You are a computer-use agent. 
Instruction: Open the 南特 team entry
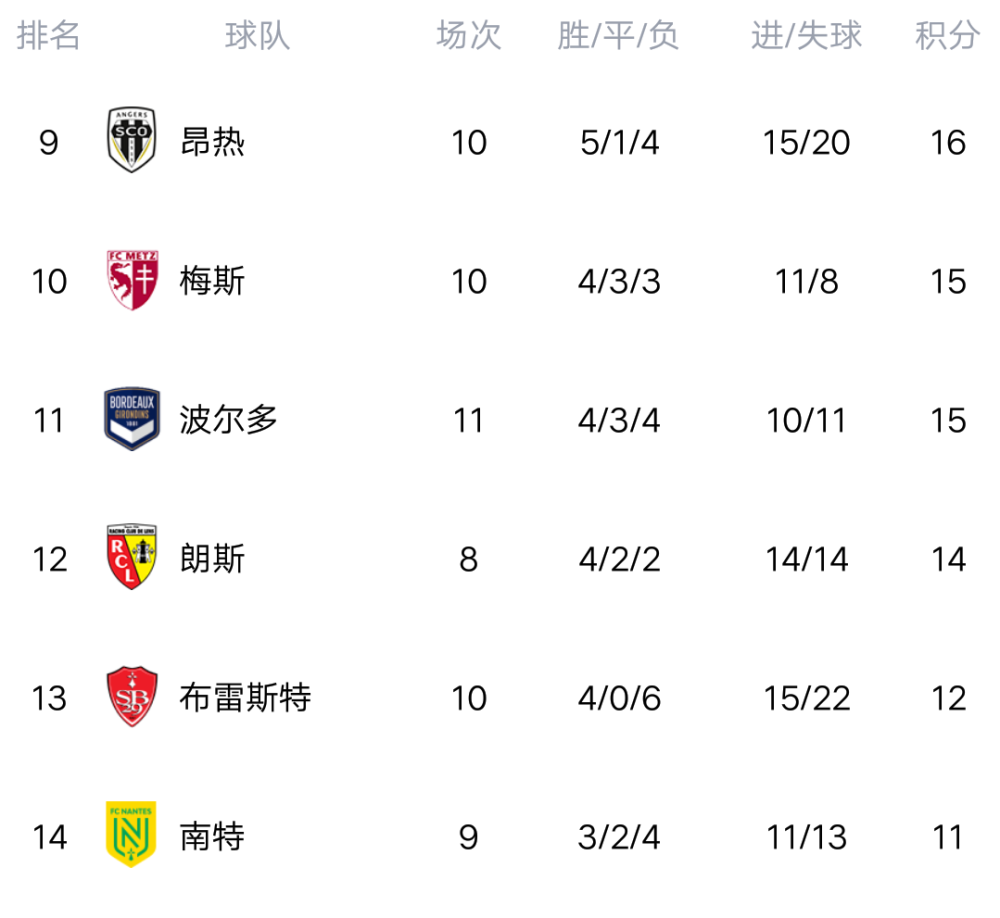coord(212,836)
